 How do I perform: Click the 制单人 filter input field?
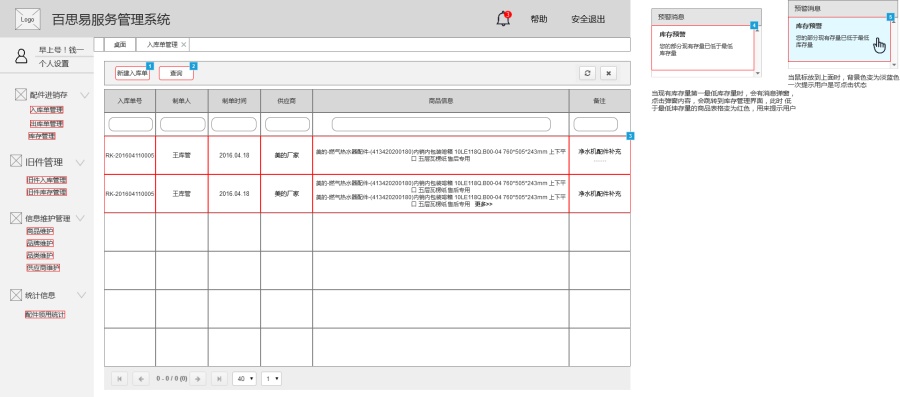click(183, 124)
